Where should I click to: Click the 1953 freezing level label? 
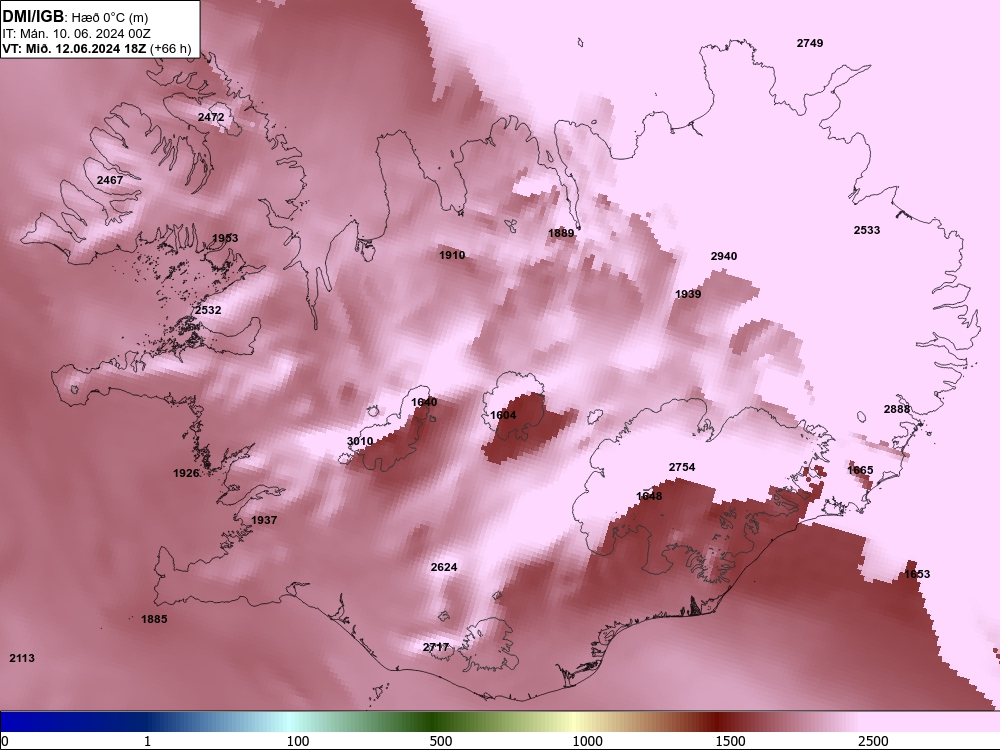(225, 239)
